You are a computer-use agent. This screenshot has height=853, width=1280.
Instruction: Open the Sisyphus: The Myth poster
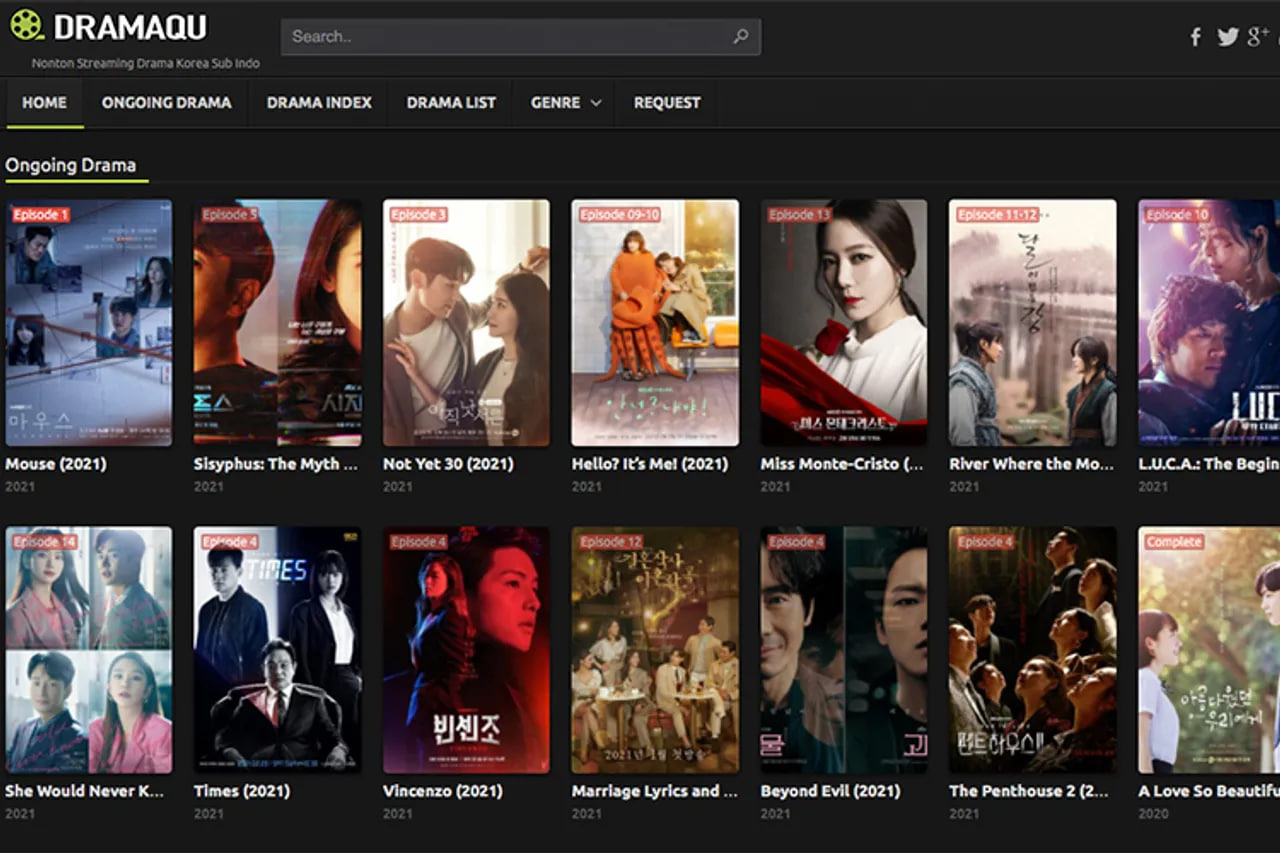[277, 323]
